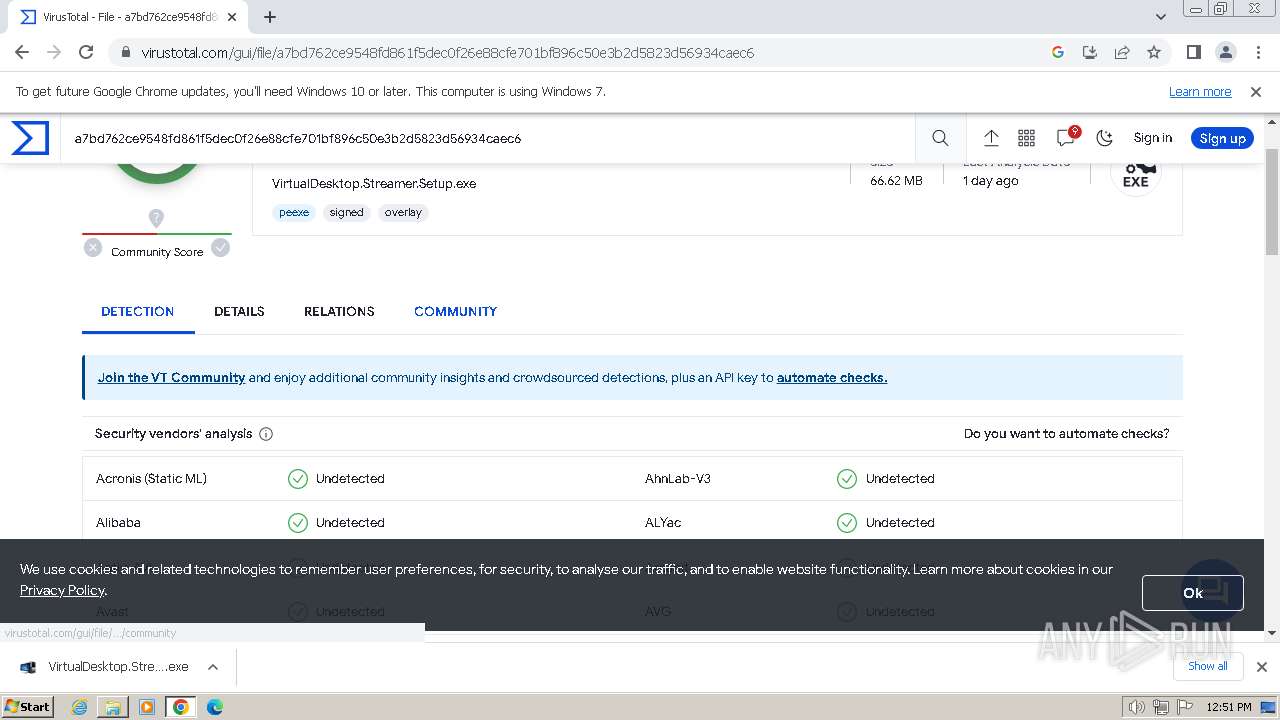Image resolution: width=1280 pixels, height=720 pixels.
Task: Click the volume speaker tray icon
Action: 1137,707
